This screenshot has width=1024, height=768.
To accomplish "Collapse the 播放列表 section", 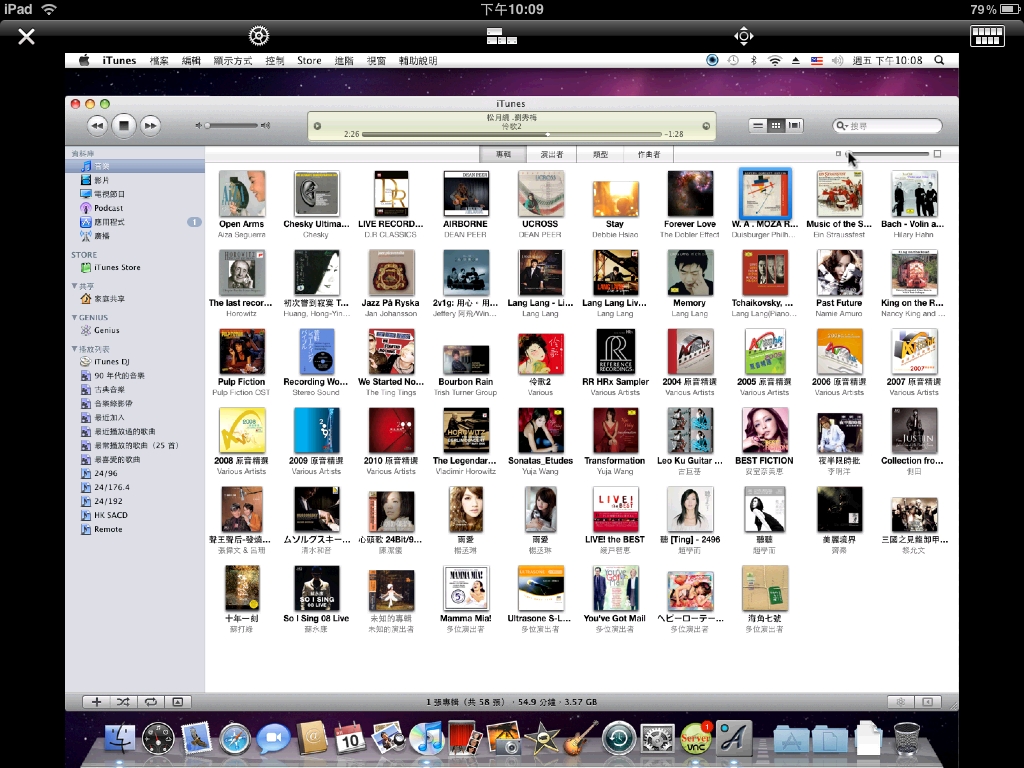I will coord(74,349).
